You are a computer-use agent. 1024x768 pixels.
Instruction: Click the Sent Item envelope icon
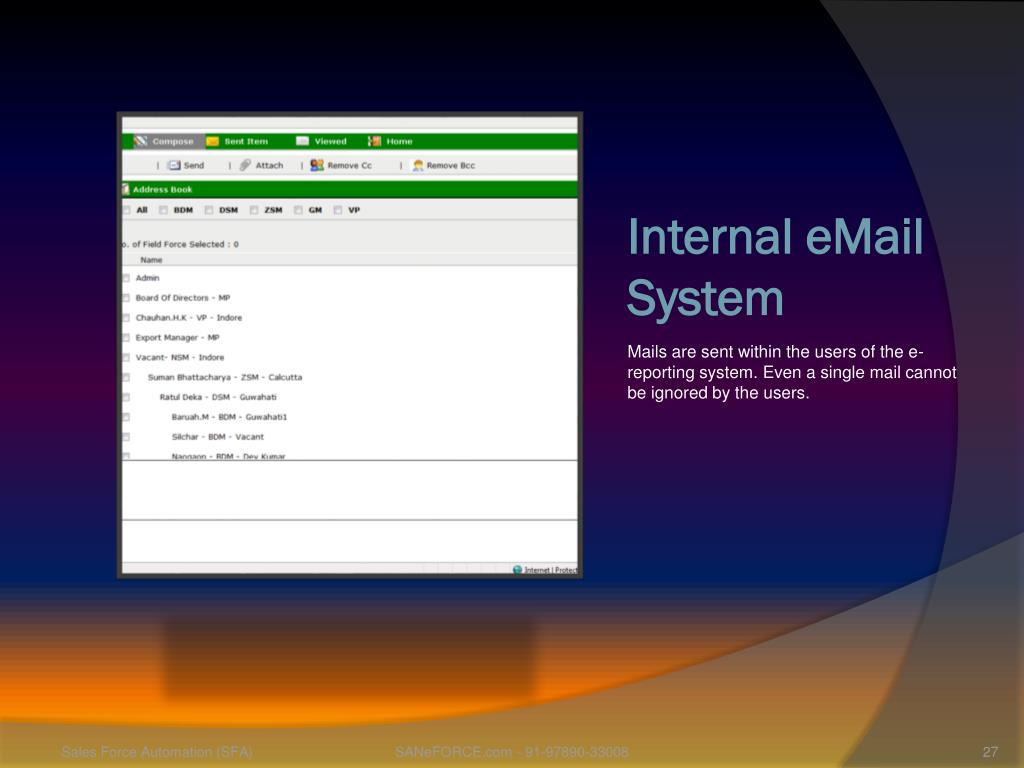pyautogui.click(x=212, y=141)
